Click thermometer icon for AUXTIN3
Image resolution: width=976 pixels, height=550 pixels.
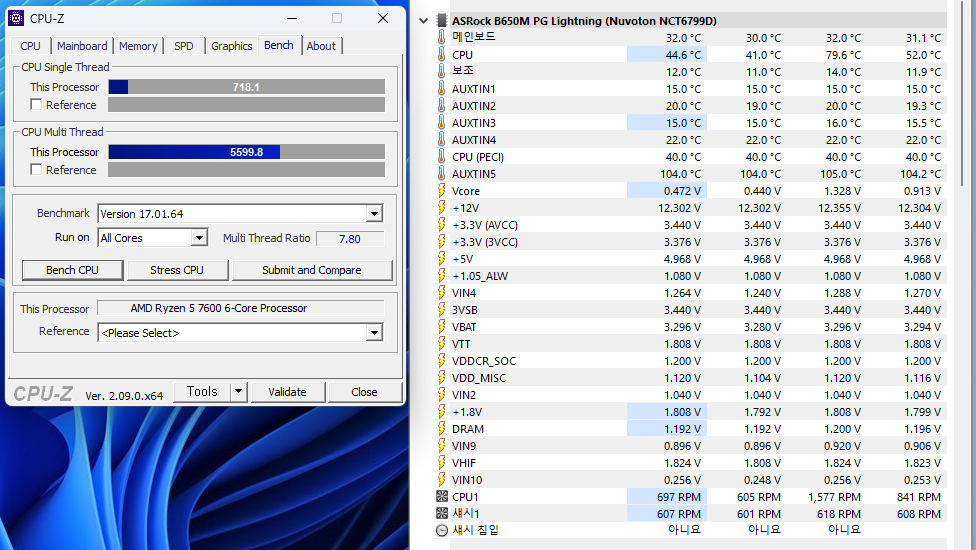coord(441,123)
